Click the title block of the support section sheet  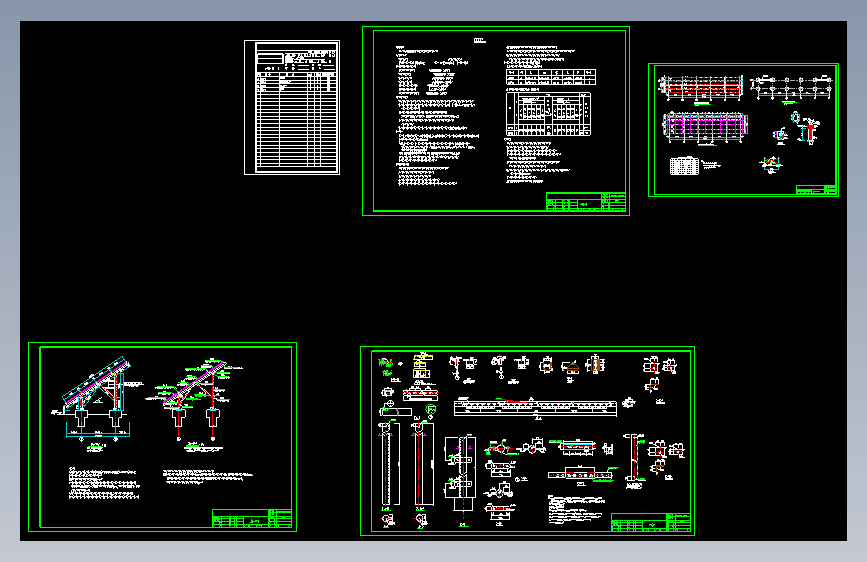[x=252, y=518]
